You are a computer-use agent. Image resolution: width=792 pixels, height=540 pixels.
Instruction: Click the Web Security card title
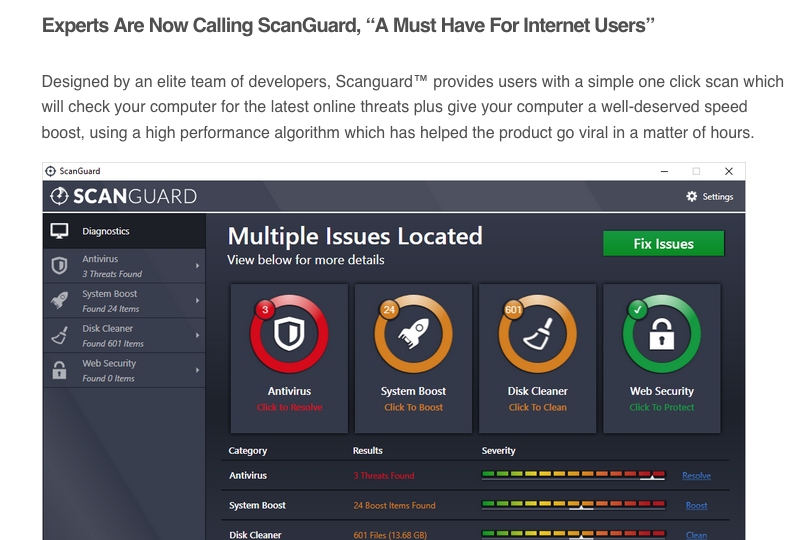tap(662, 391)
